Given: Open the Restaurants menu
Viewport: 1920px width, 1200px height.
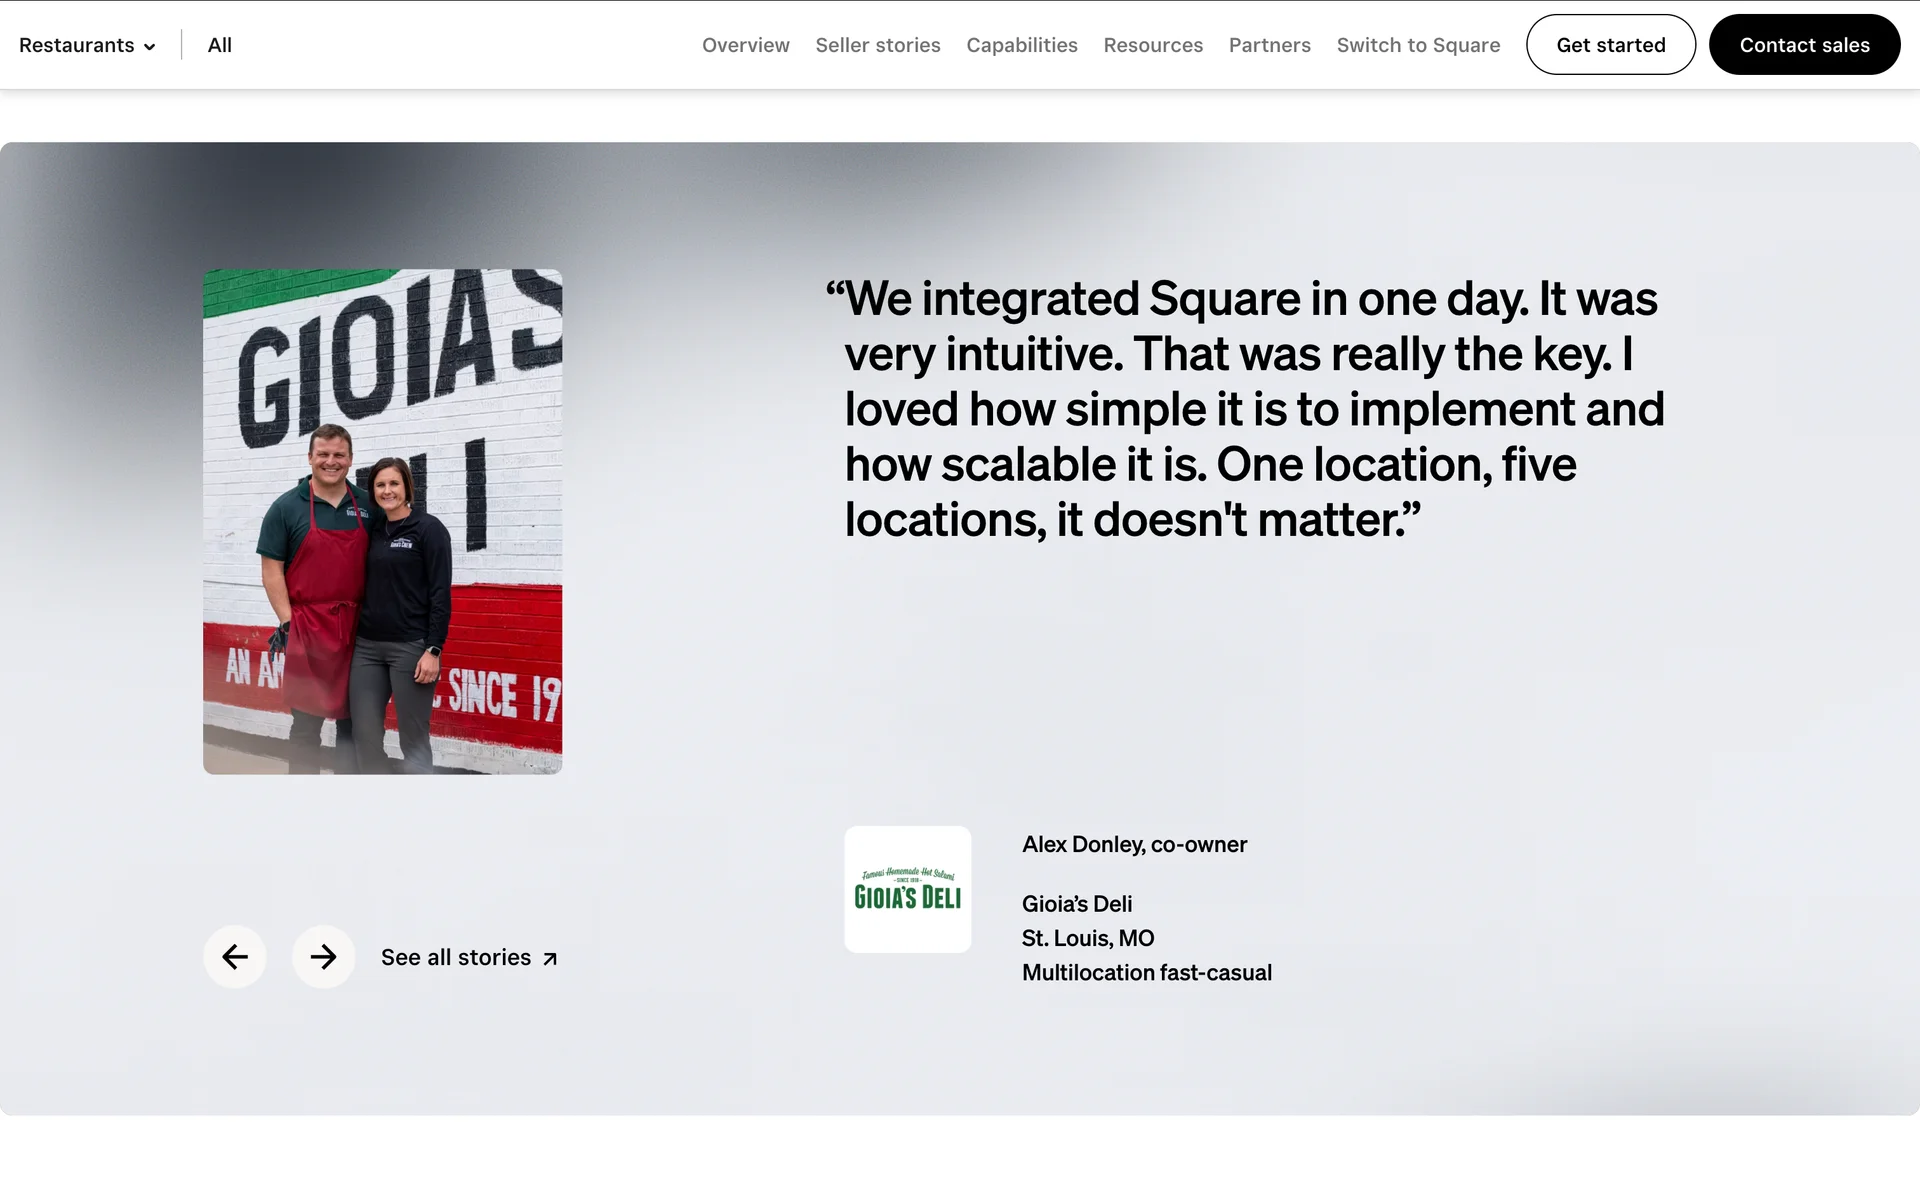Looking at the screenshot, I should (x=77, y=45).
